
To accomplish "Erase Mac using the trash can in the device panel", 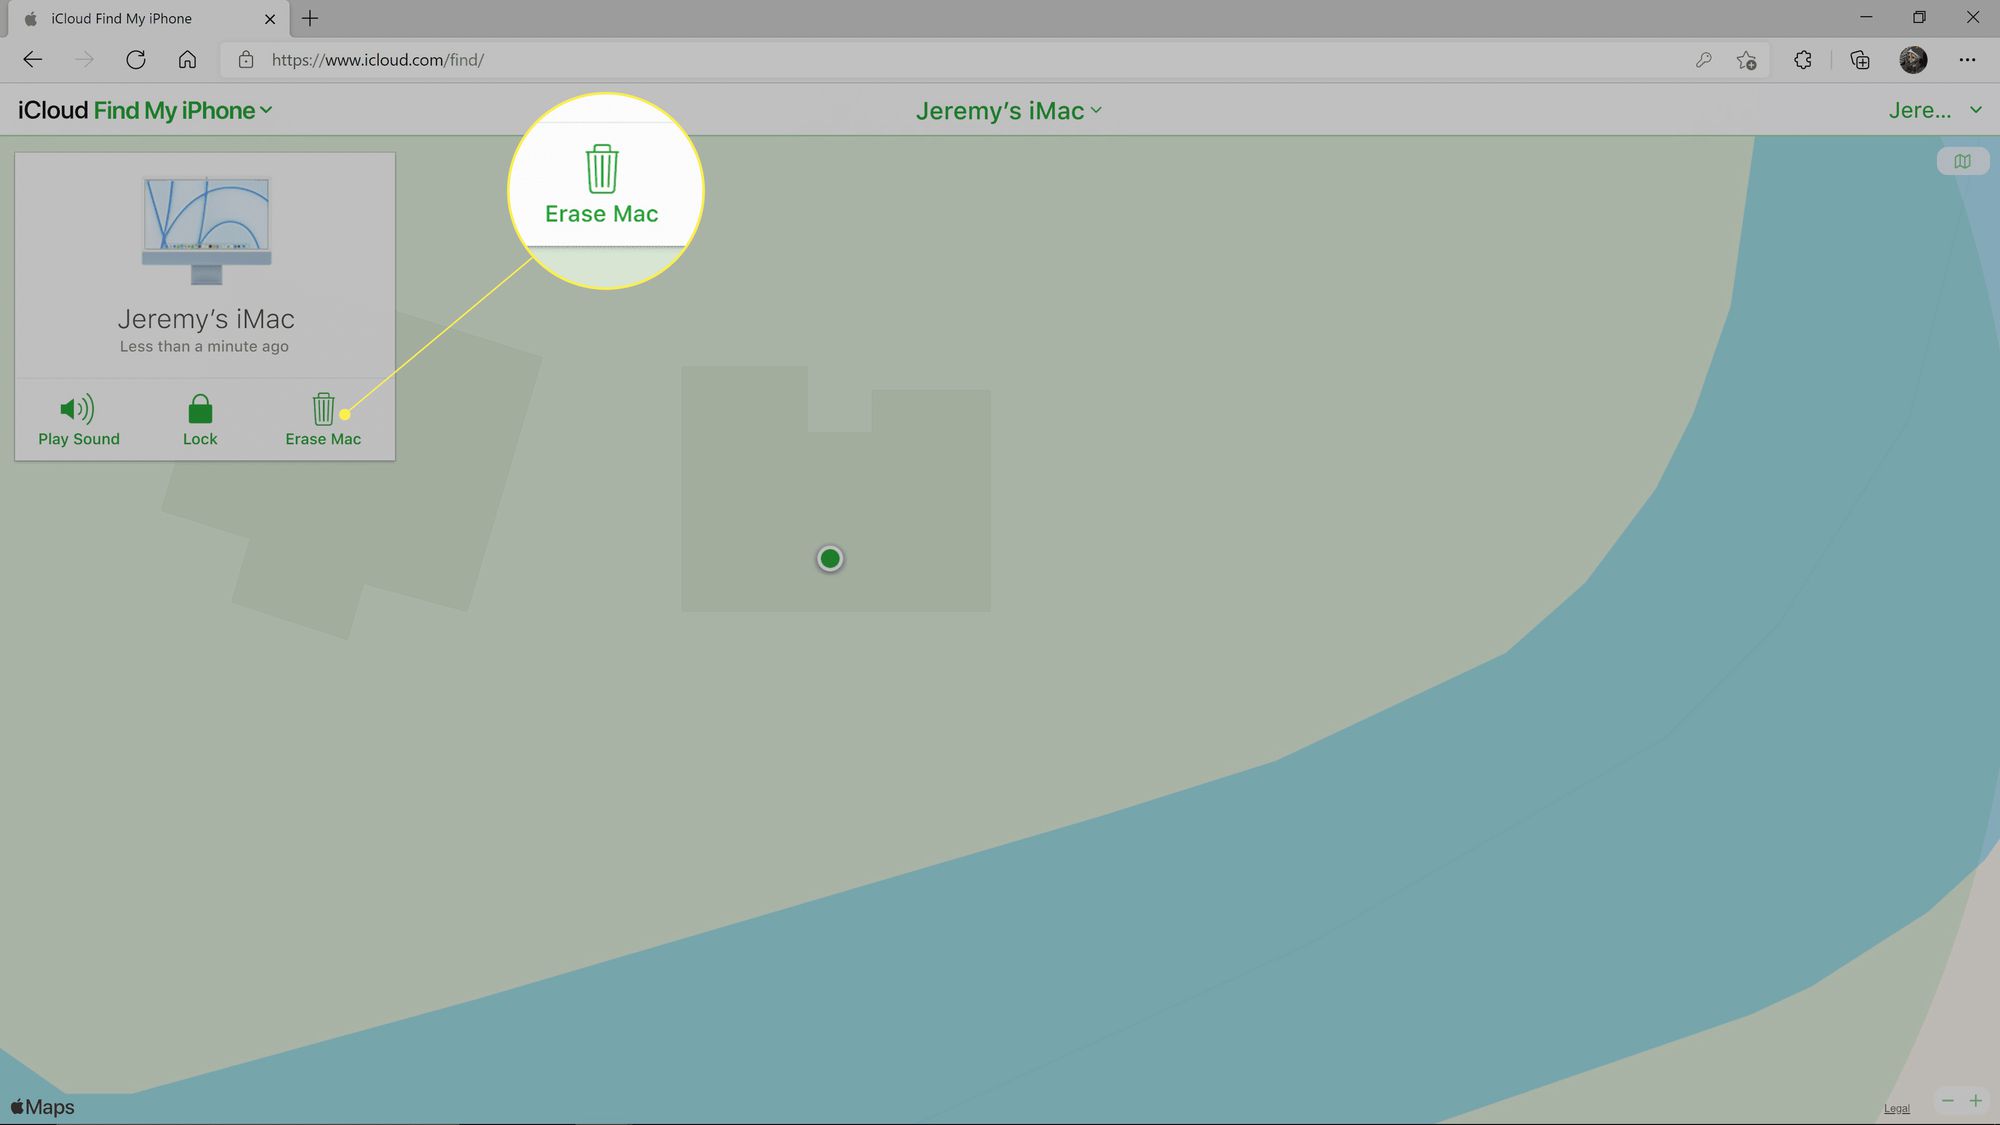I will tap(323, 420).
